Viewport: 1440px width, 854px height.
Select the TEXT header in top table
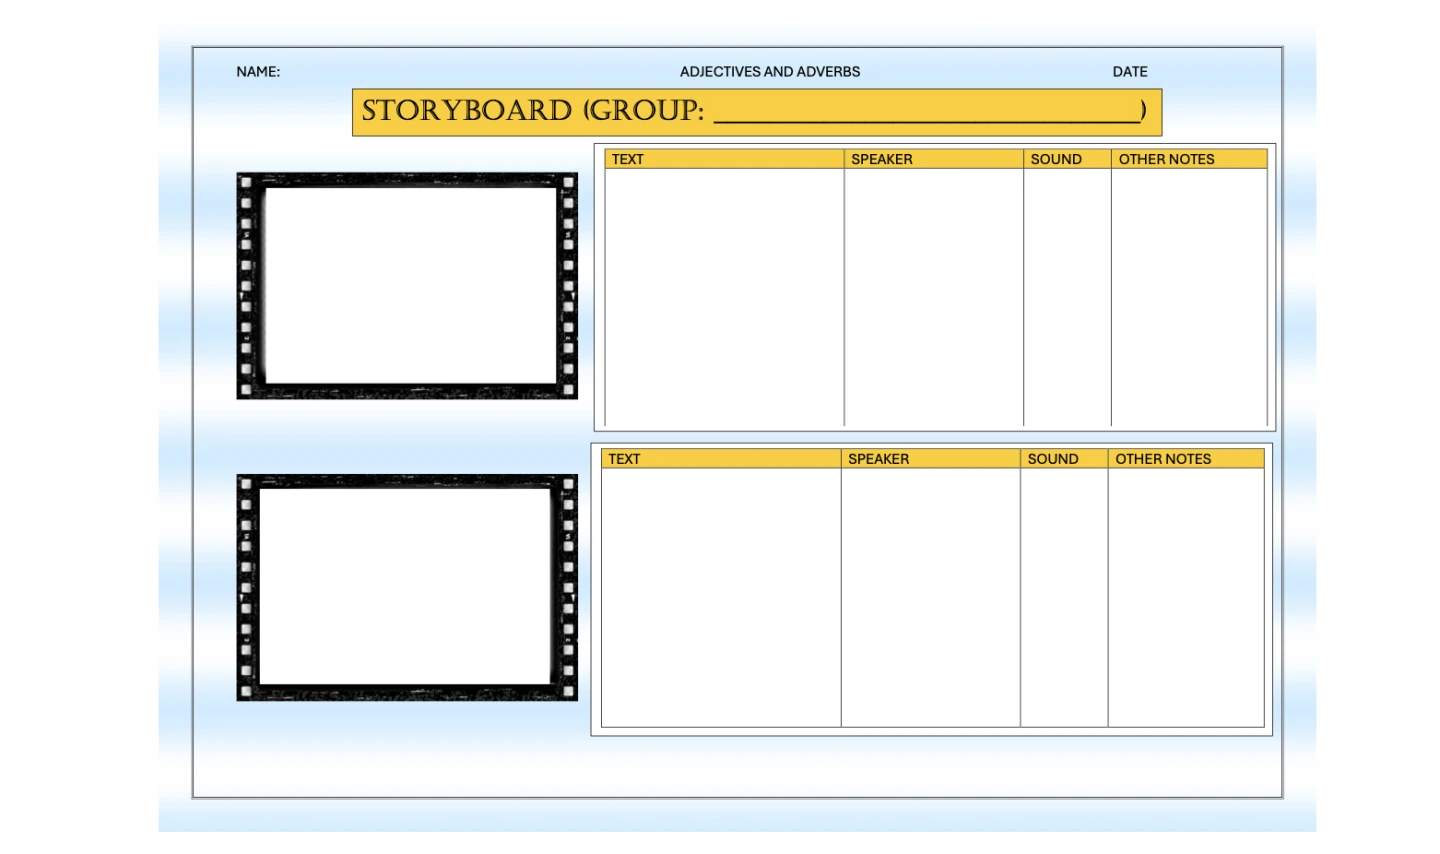tap(628, 159)
